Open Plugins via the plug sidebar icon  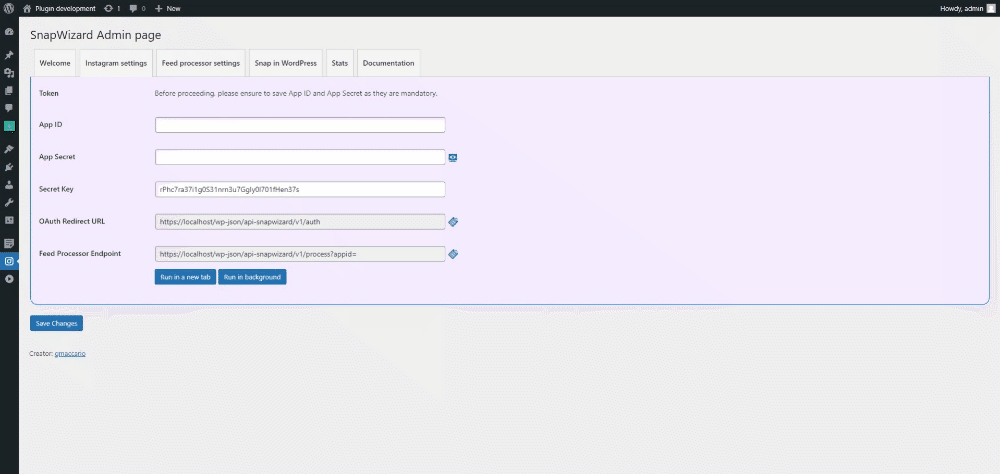point(9,167)
